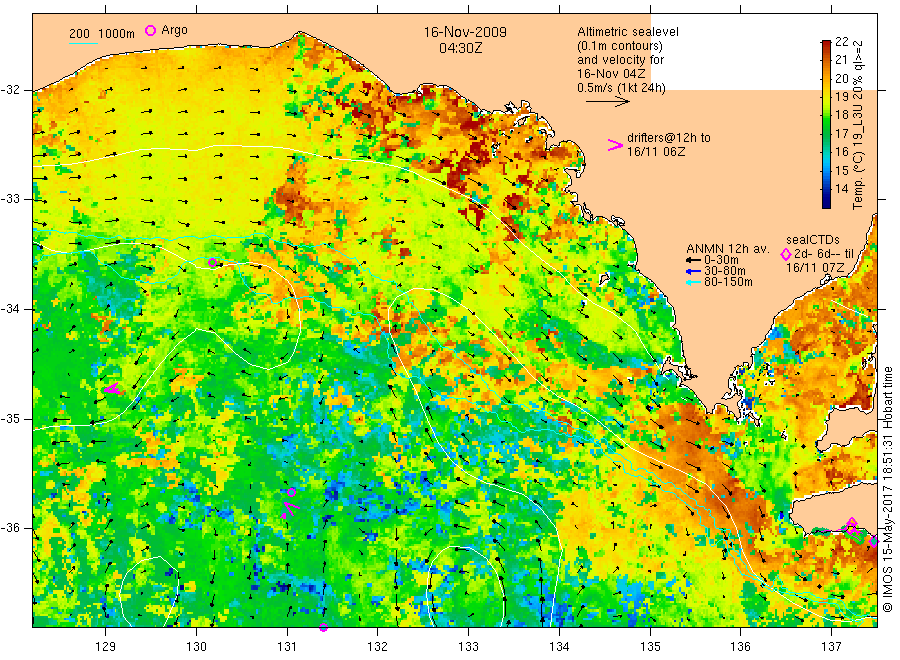Click the '16/11 06Z' drifters time text
Image resolution: width=900 pixels, height=660 pixels.
point(655,152)
